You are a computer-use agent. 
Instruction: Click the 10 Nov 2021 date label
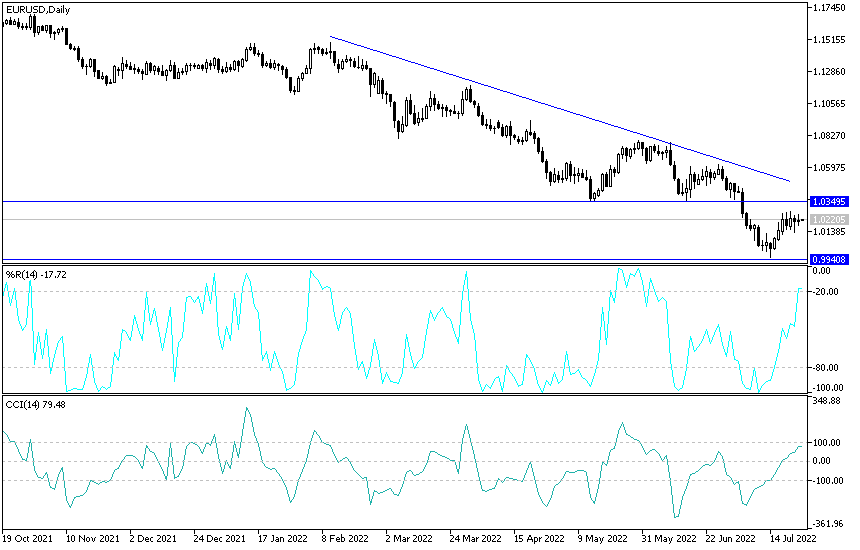click(x=93, y=538)
